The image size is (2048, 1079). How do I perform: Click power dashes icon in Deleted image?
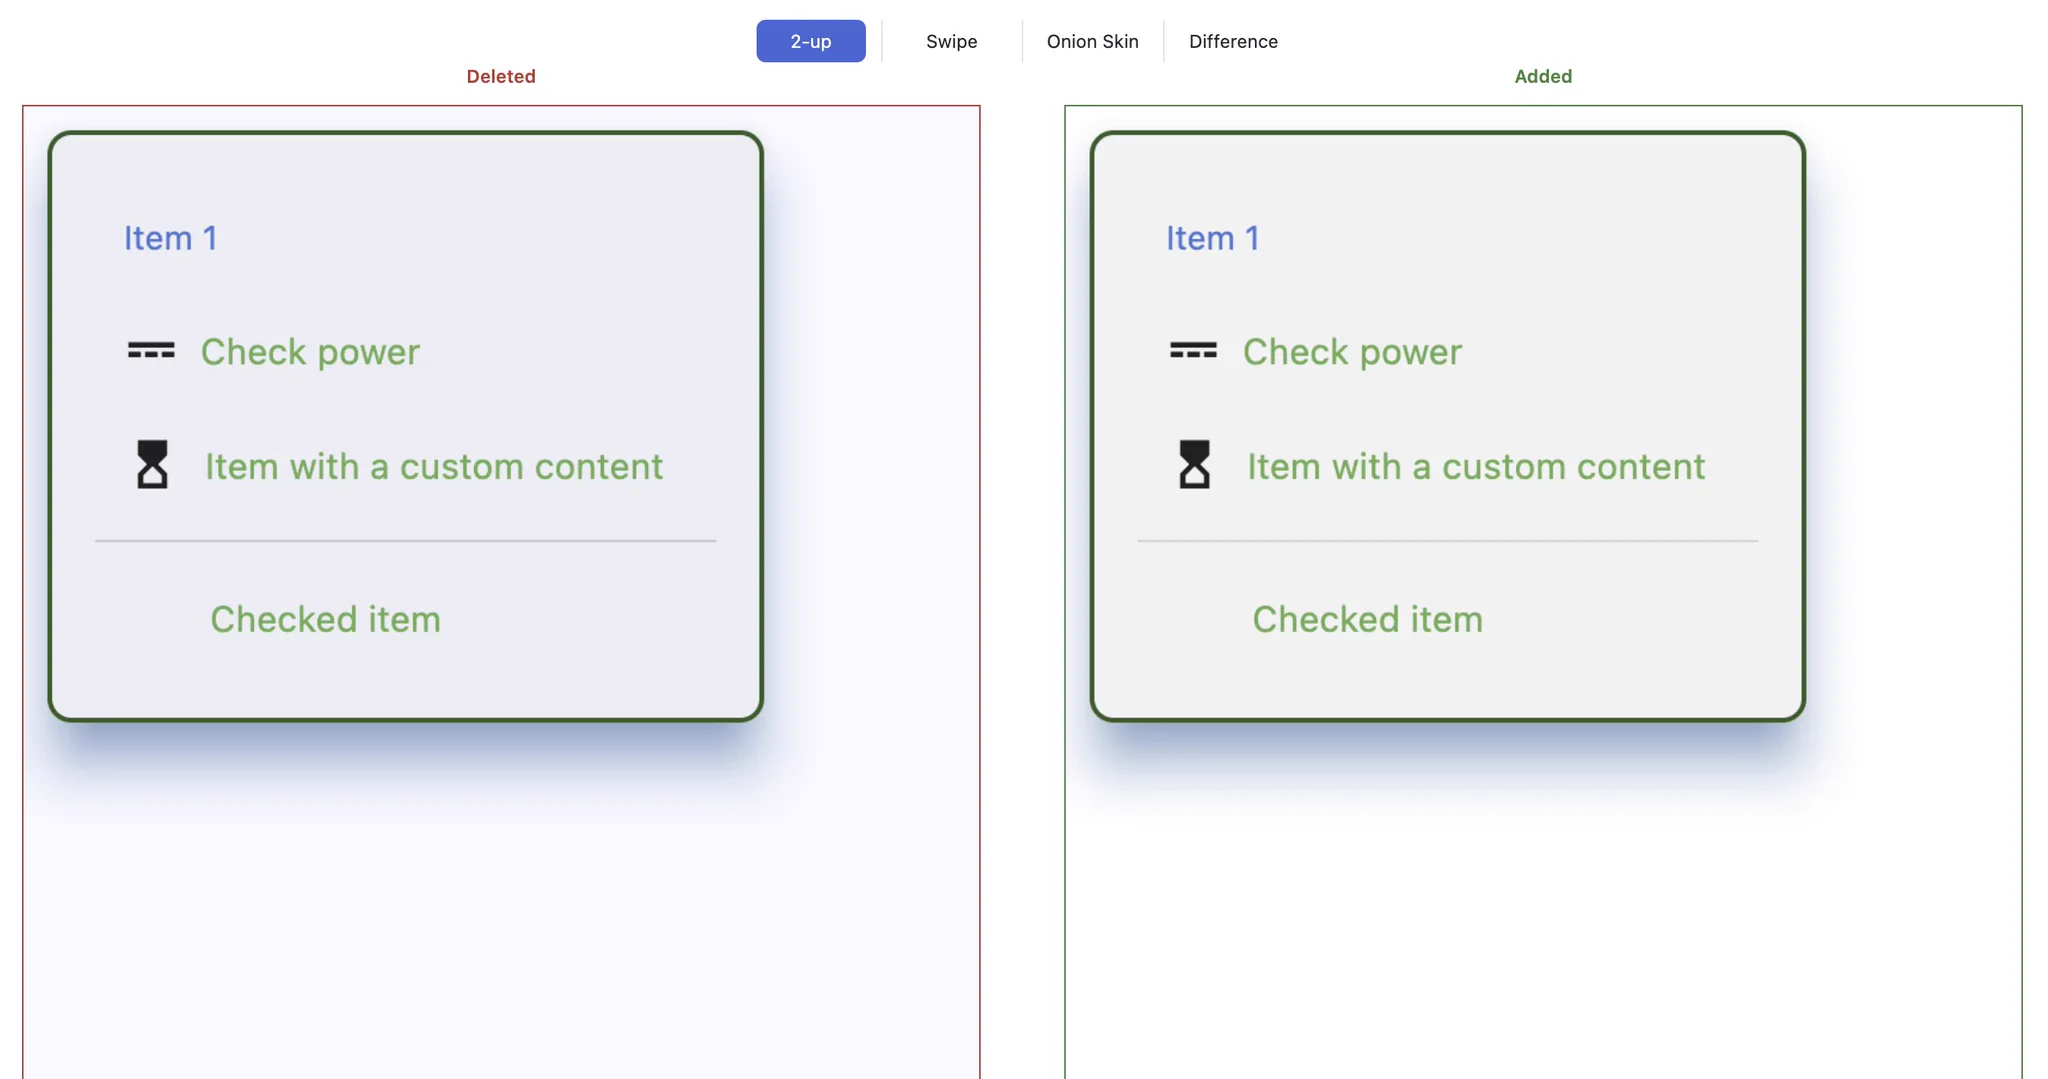[151, 351]
